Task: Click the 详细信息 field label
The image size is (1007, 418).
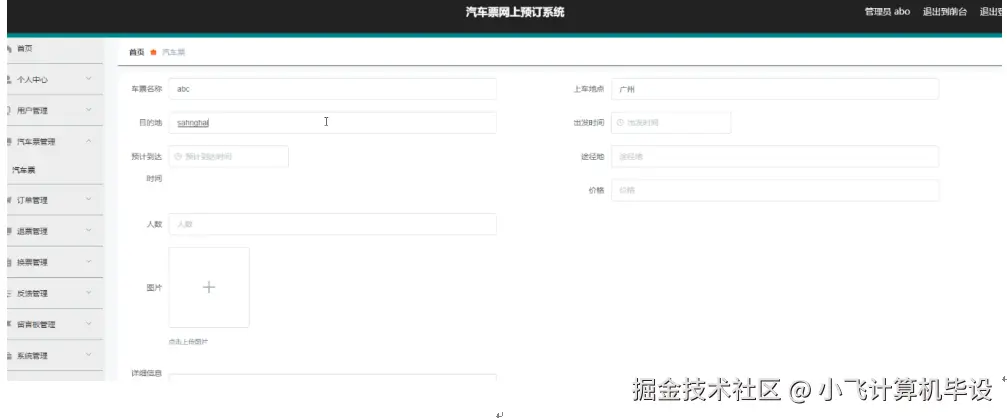Action: [146, 373]
